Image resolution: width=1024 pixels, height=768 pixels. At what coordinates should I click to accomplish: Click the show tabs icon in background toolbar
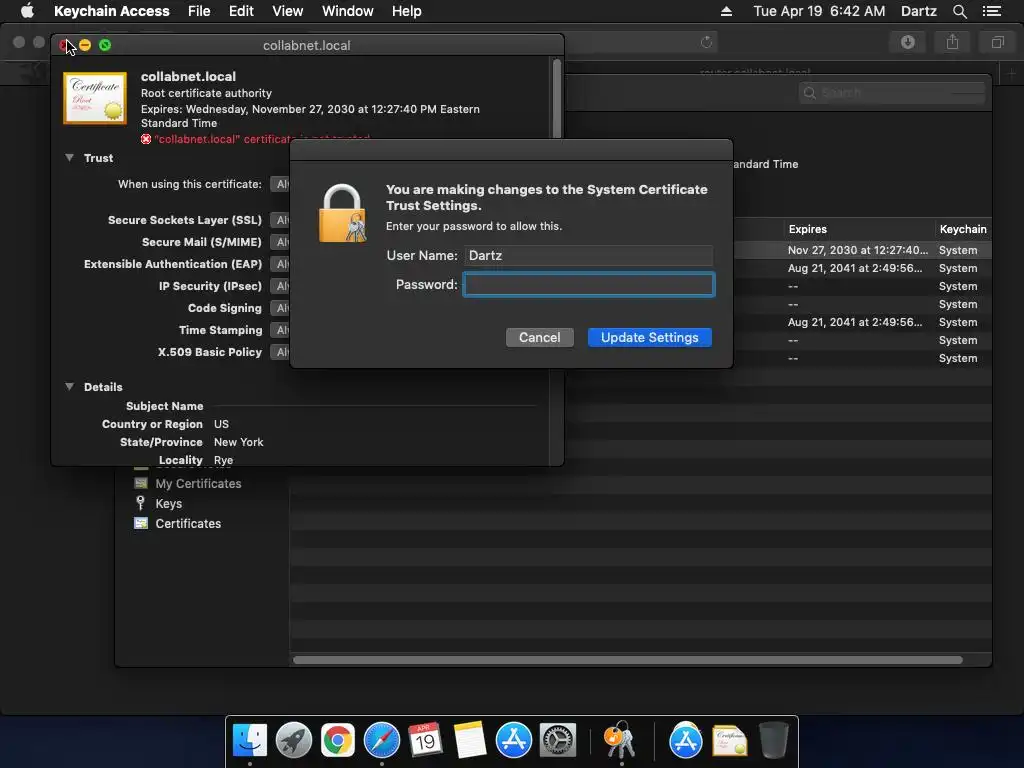[997, 42]
